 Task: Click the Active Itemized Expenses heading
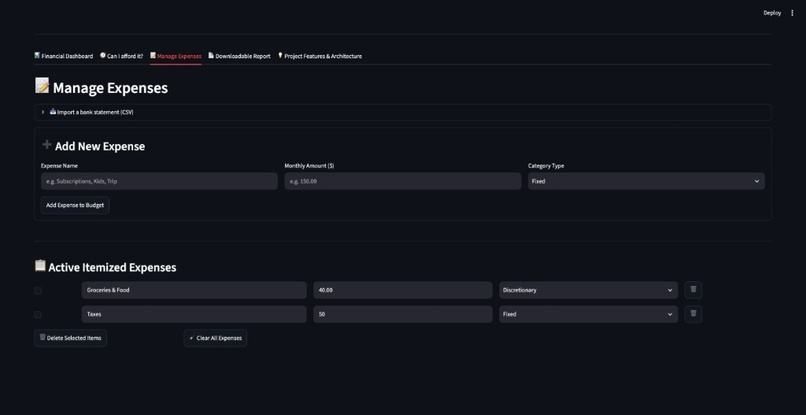[105, 267]
